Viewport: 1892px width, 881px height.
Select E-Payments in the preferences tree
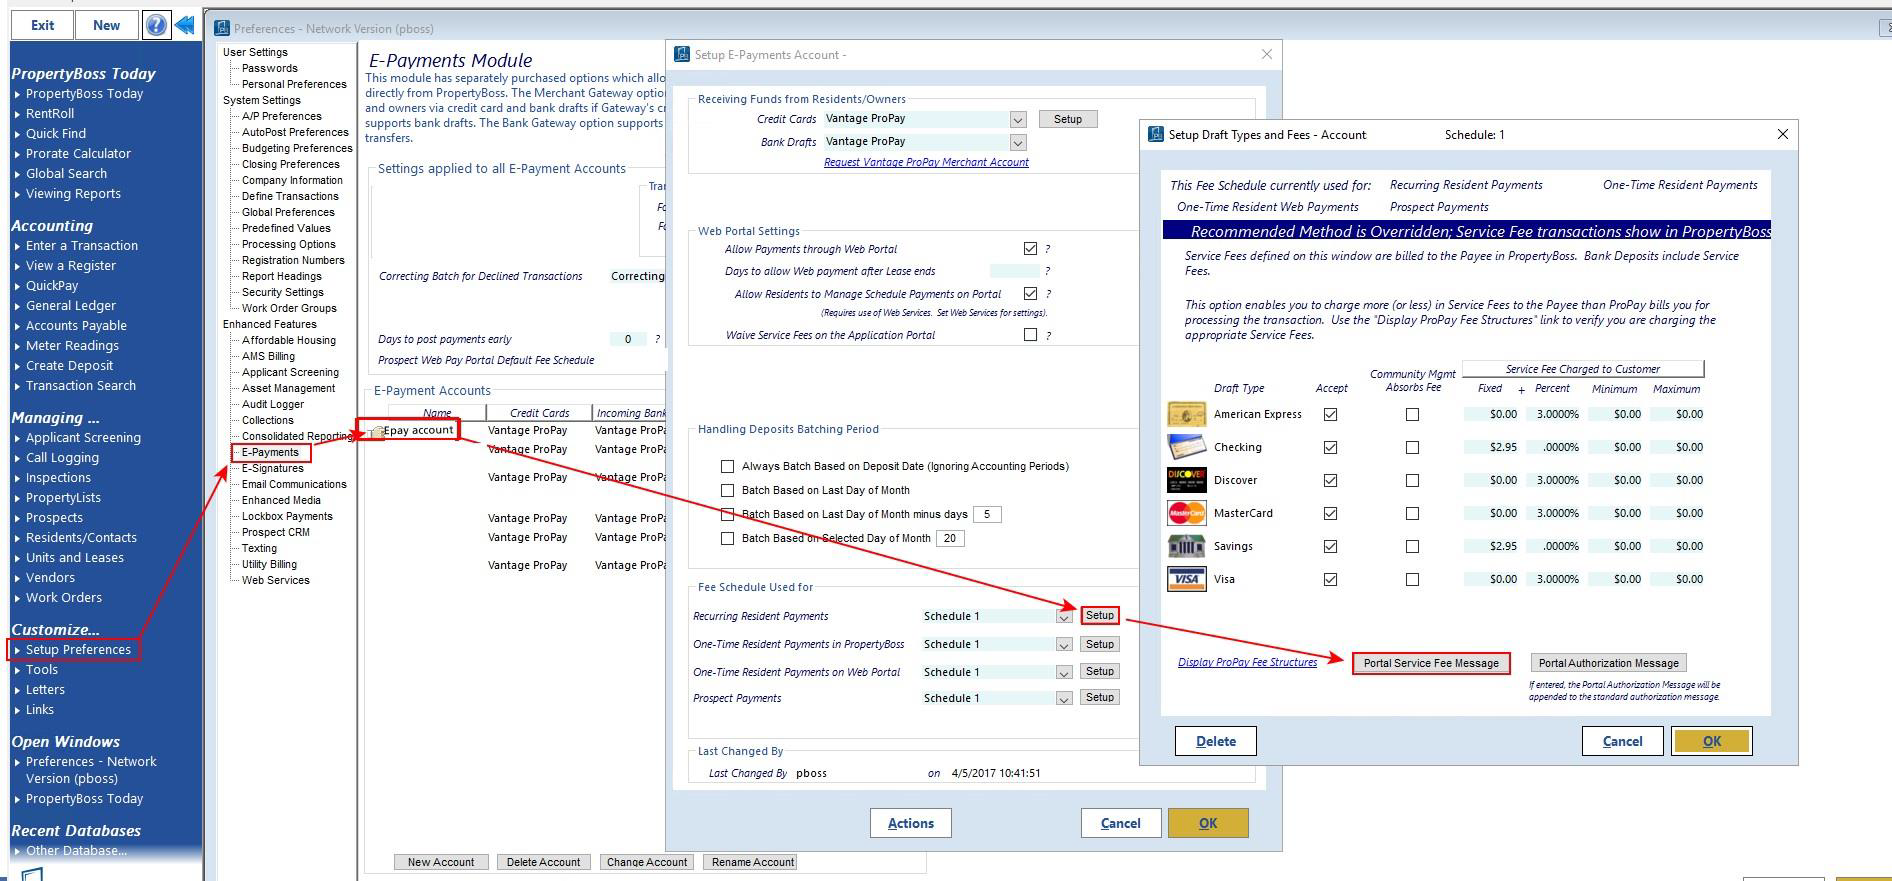tap(270, 452)
